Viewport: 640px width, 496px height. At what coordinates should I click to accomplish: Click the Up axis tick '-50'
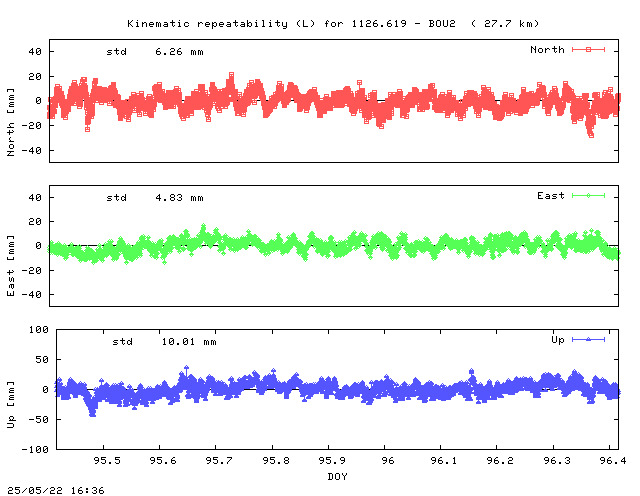38,419
